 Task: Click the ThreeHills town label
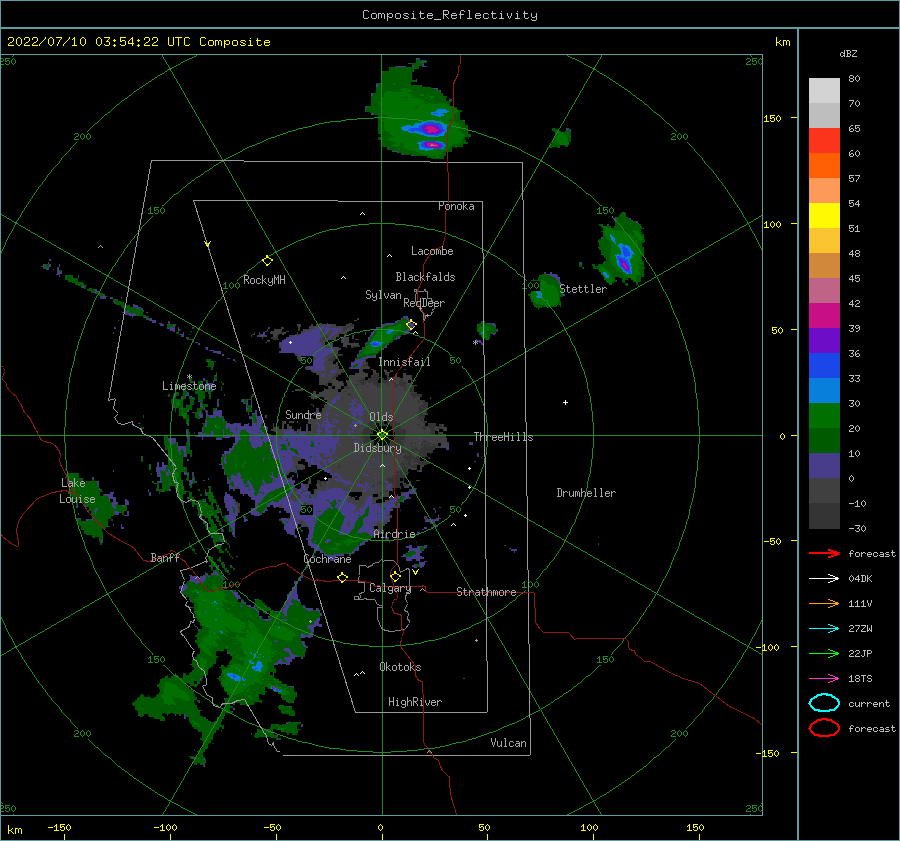pyautogui.click(x=503, y=437)
